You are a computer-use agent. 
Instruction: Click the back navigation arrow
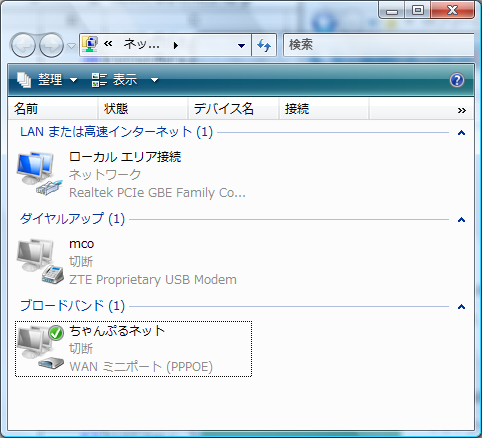(x=23, y=45)
